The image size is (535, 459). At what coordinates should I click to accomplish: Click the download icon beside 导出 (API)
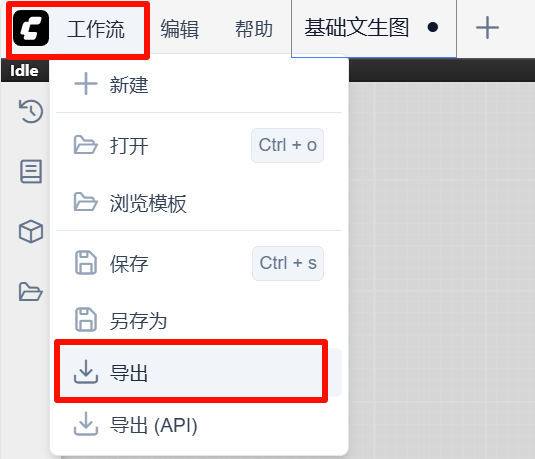[86, 424]
